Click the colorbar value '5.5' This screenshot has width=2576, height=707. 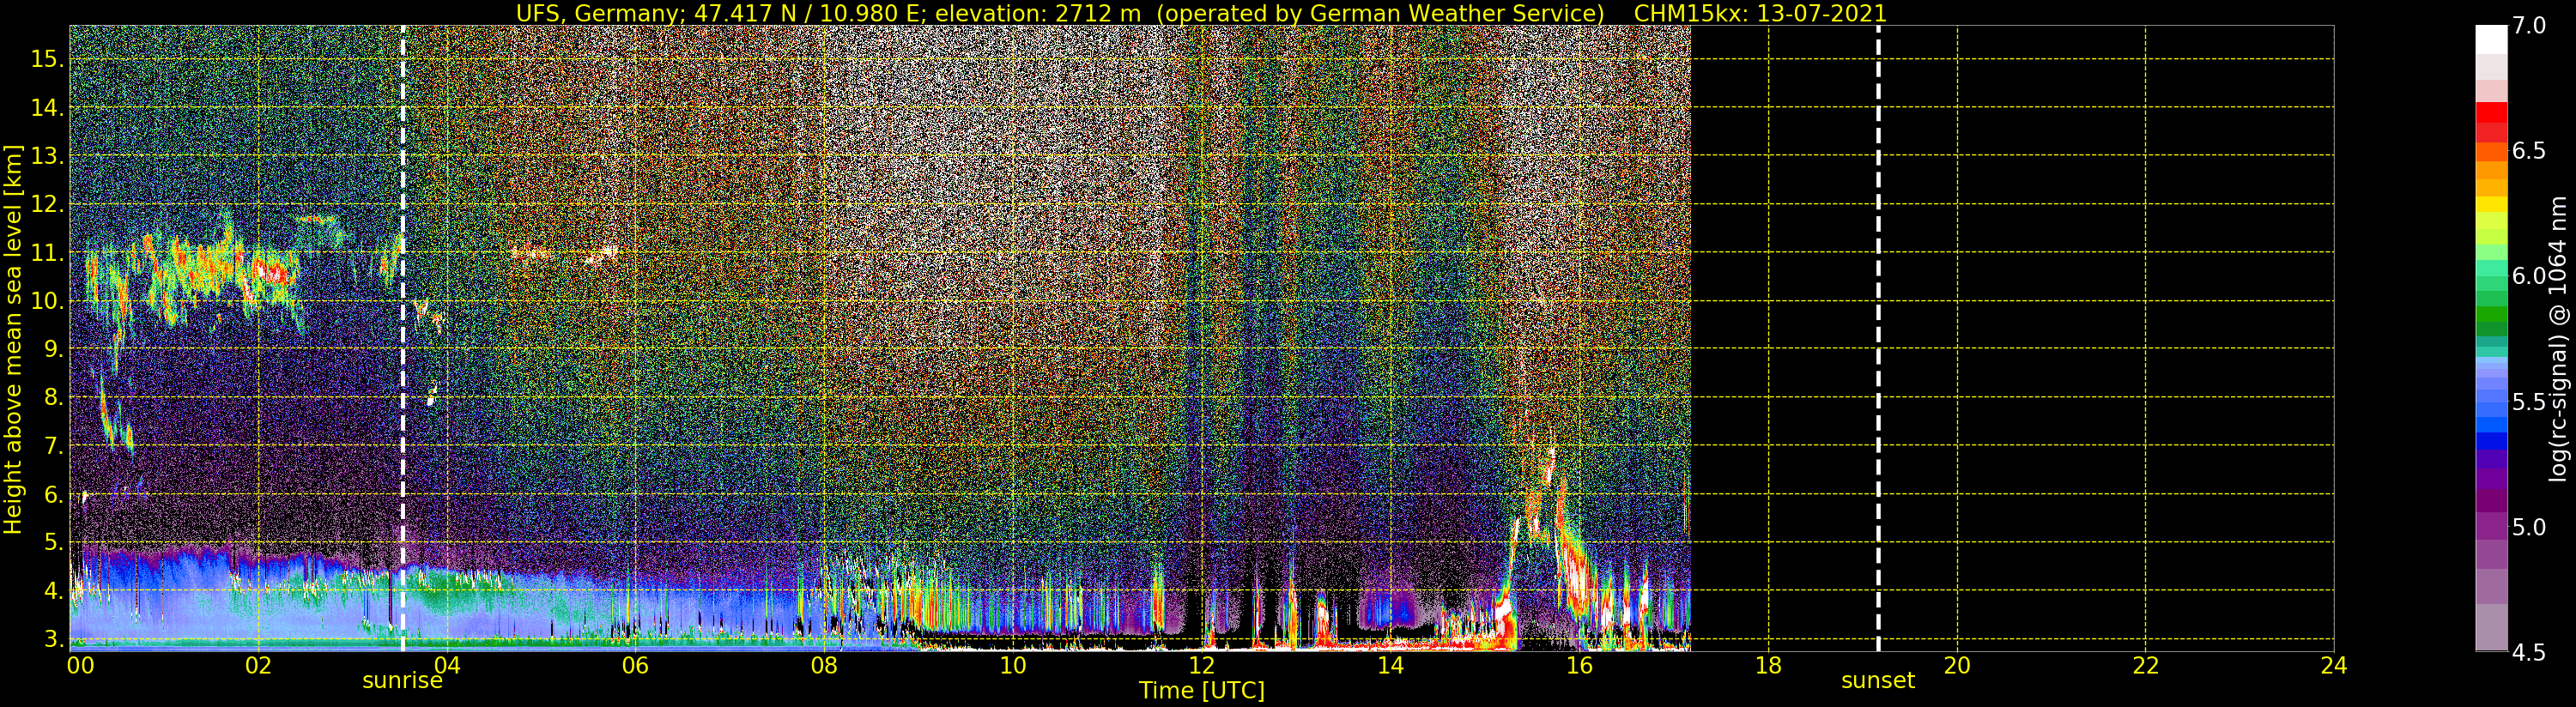[2529, 402]
